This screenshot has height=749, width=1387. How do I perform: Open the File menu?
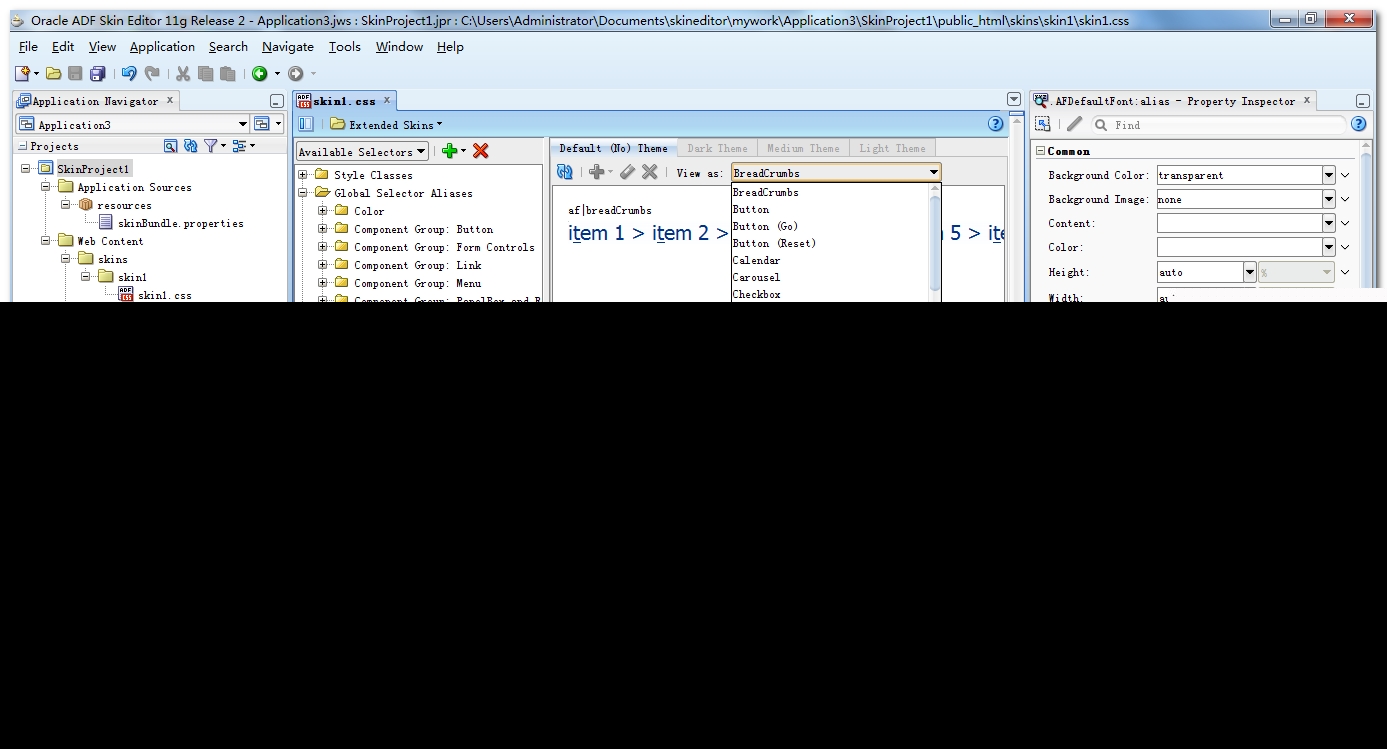point(28,47)
